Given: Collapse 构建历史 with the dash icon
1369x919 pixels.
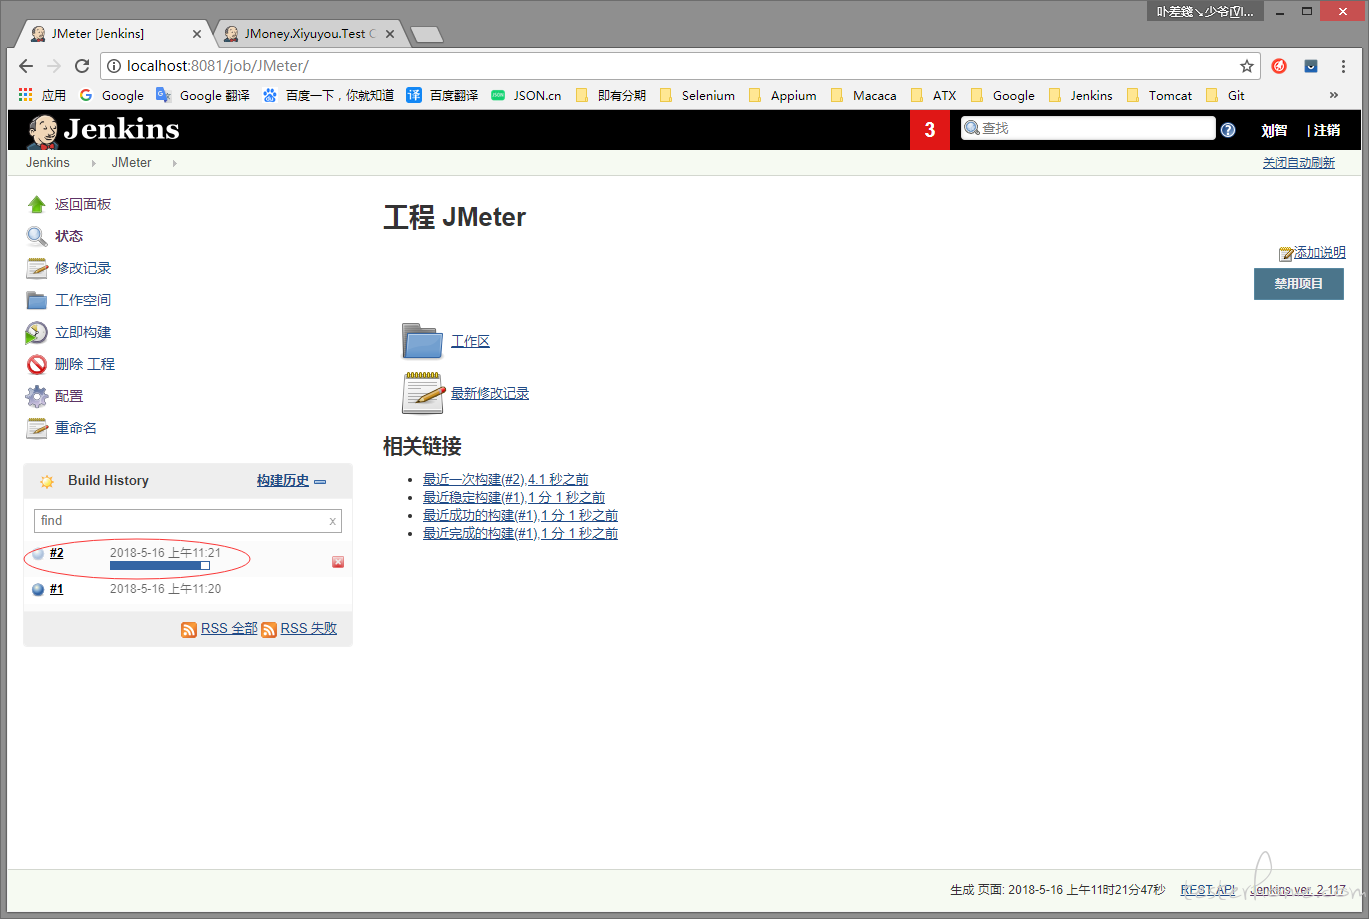Looking at the screenshot, I should (320, 482).
